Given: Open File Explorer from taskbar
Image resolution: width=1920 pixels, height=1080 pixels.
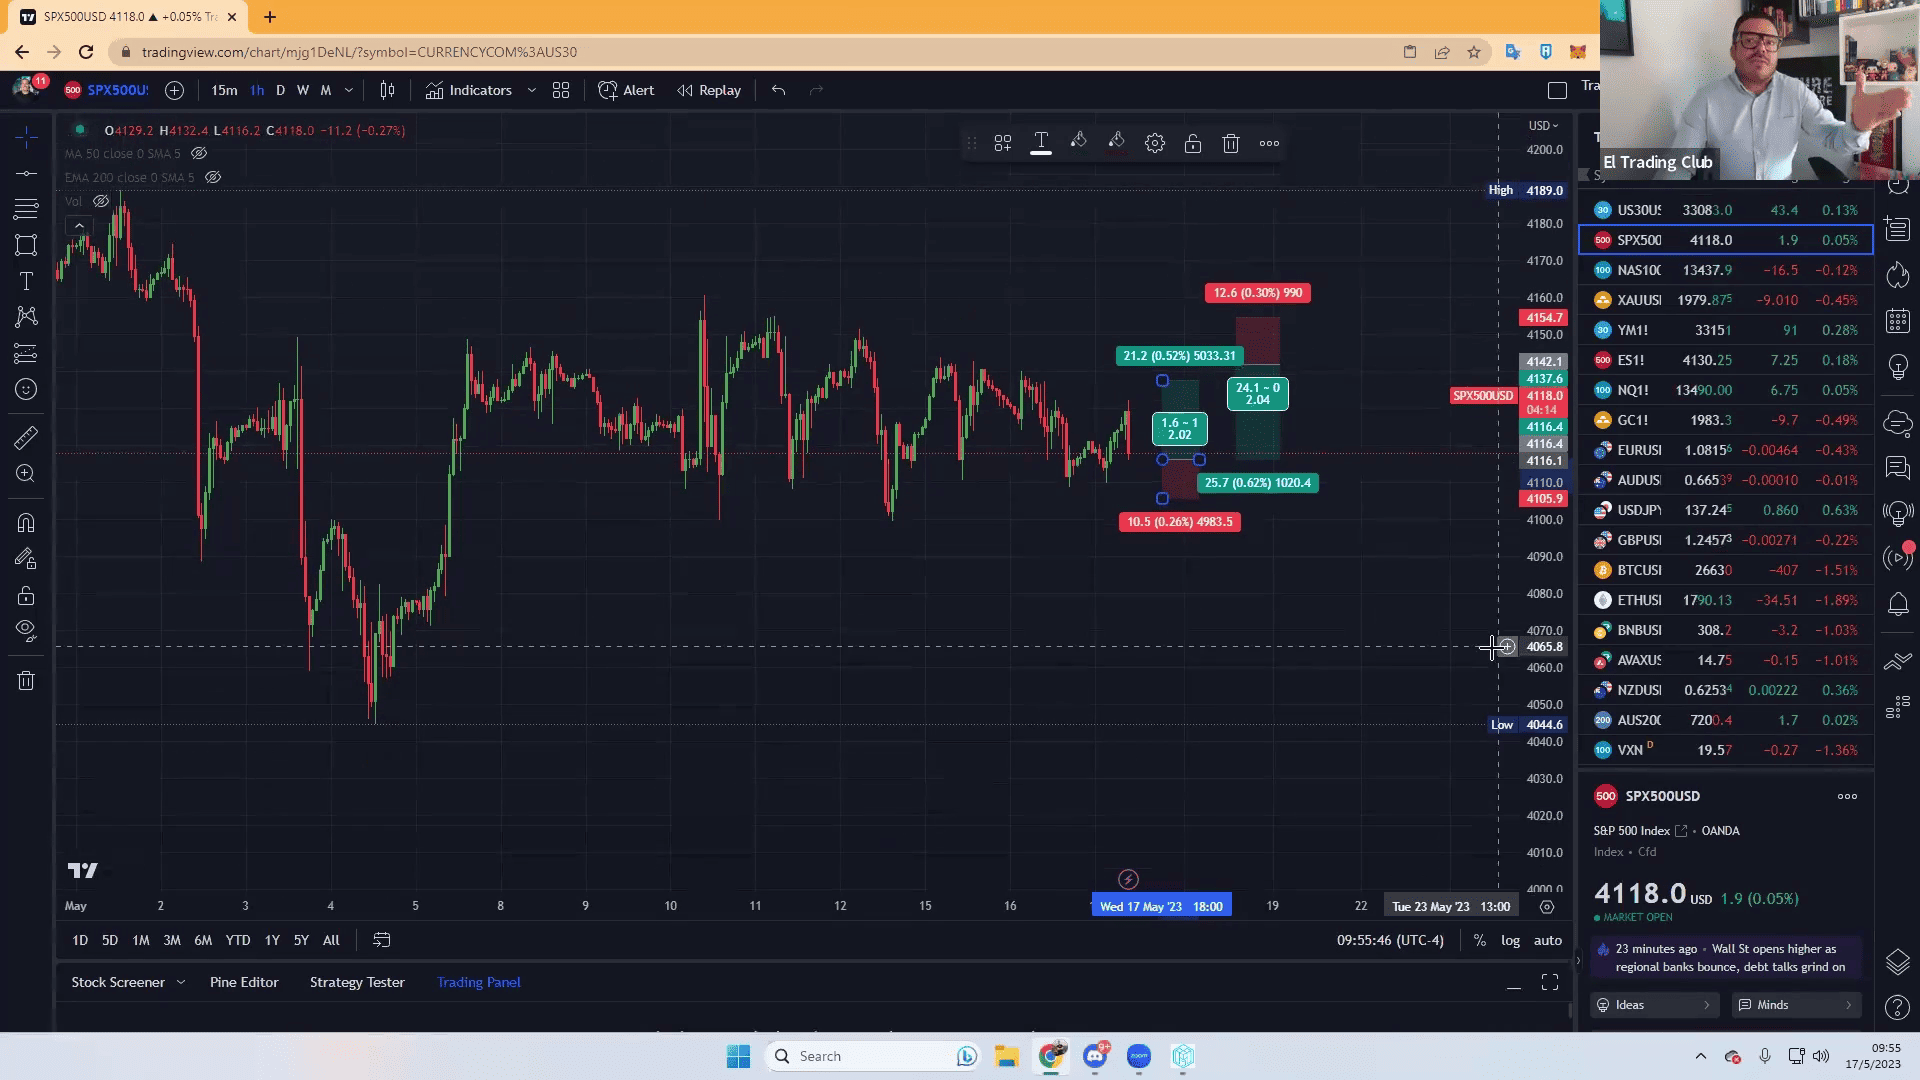Looking at the screenshot, I should coord(1006,1056).
